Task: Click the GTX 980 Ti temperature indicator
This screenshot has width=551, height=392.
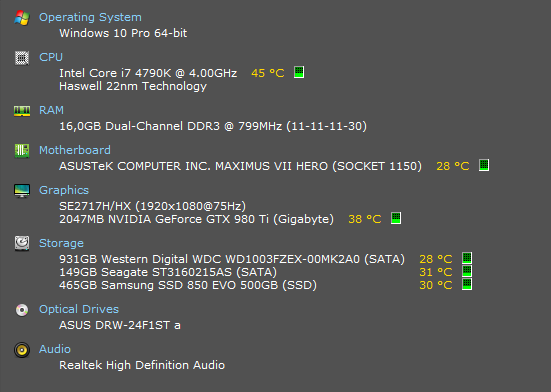Action: pyautogui.click(x=396, y=218)
